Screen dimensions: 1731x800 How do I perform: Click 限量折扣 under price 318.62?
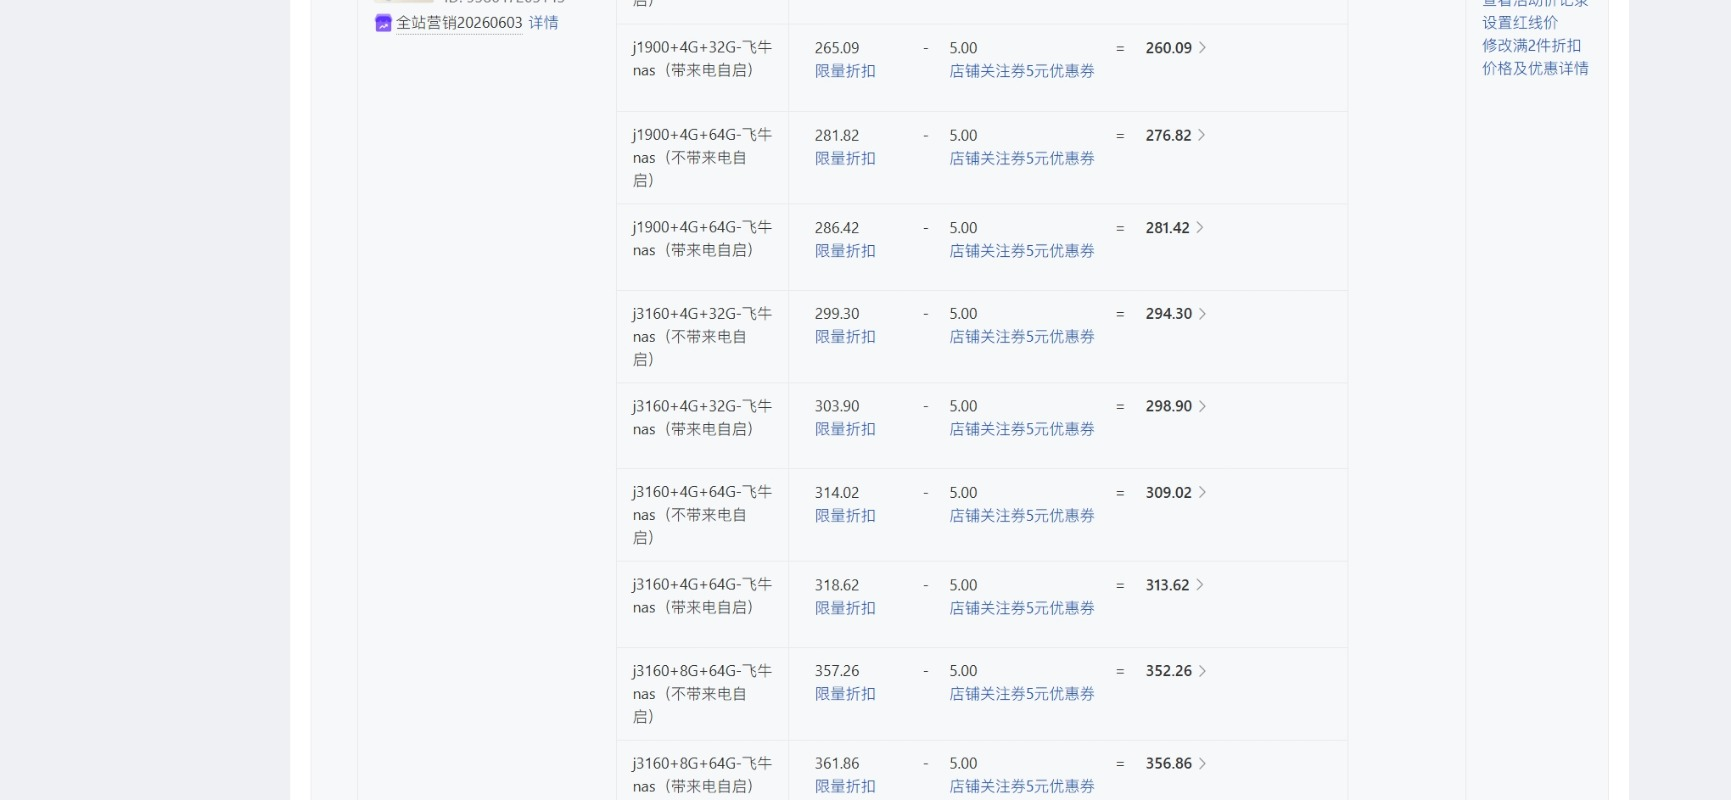[x=845, y=608]
